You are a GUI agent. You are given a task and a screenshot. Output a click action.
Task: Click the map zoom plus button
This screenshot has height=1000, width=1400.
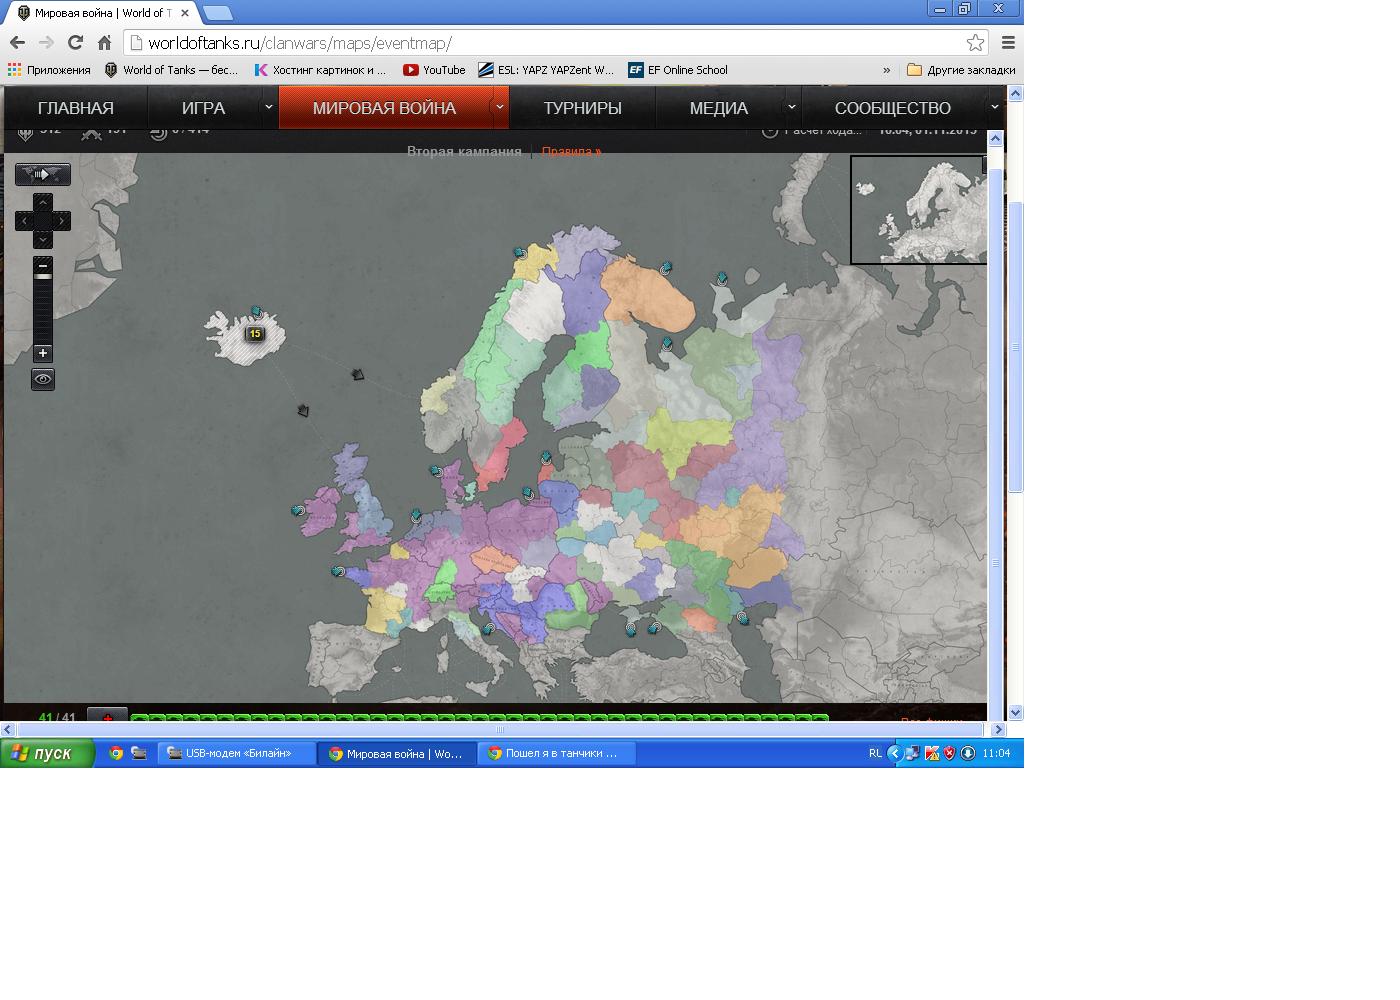43,353
